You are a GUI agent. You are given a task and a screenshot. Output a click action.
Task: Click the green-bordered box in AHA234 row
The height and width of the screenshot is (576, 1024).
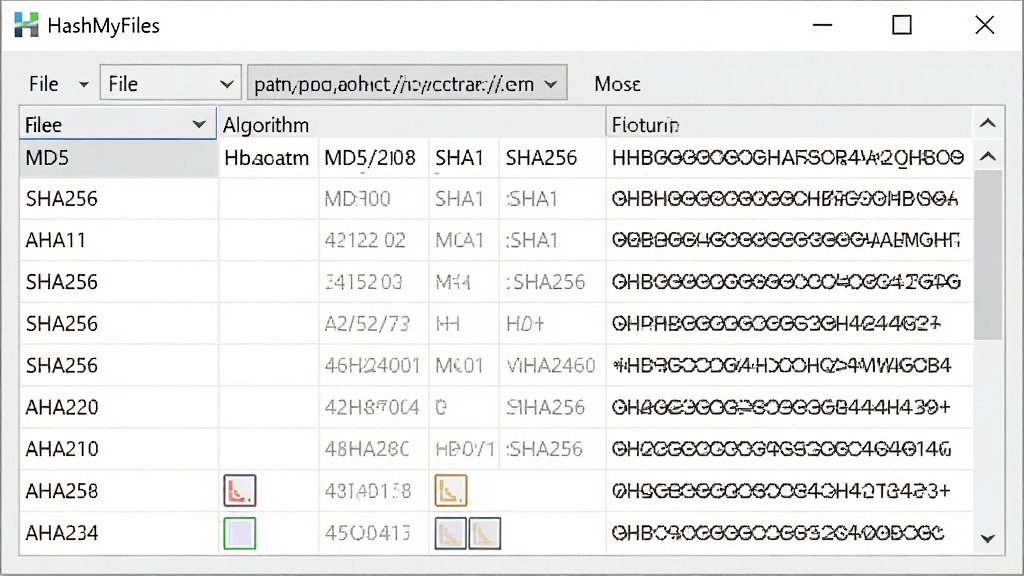(x=240, y=533)
